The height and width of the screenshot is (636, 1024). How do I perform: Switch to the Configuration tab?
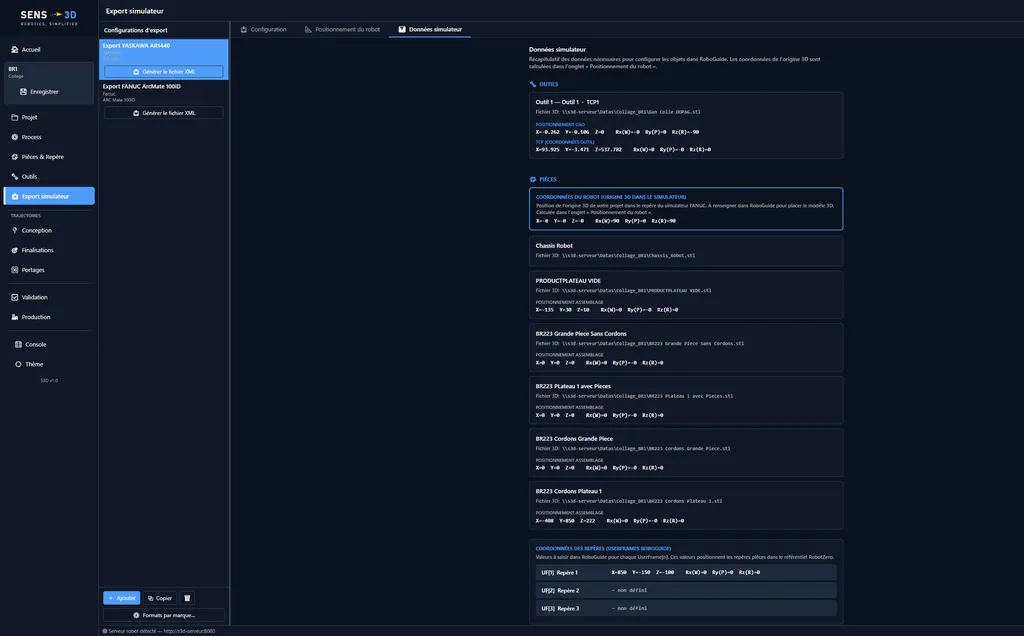pyautogui.click(x=263, y=29)
